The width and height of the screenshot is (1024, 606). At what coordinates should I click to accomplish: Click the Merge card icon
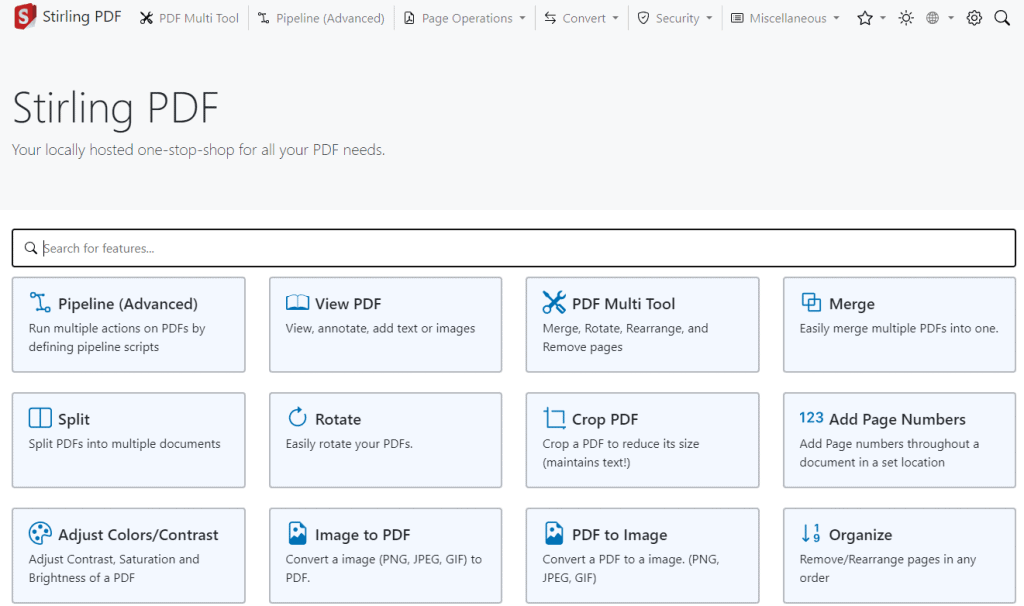(811, 303)
